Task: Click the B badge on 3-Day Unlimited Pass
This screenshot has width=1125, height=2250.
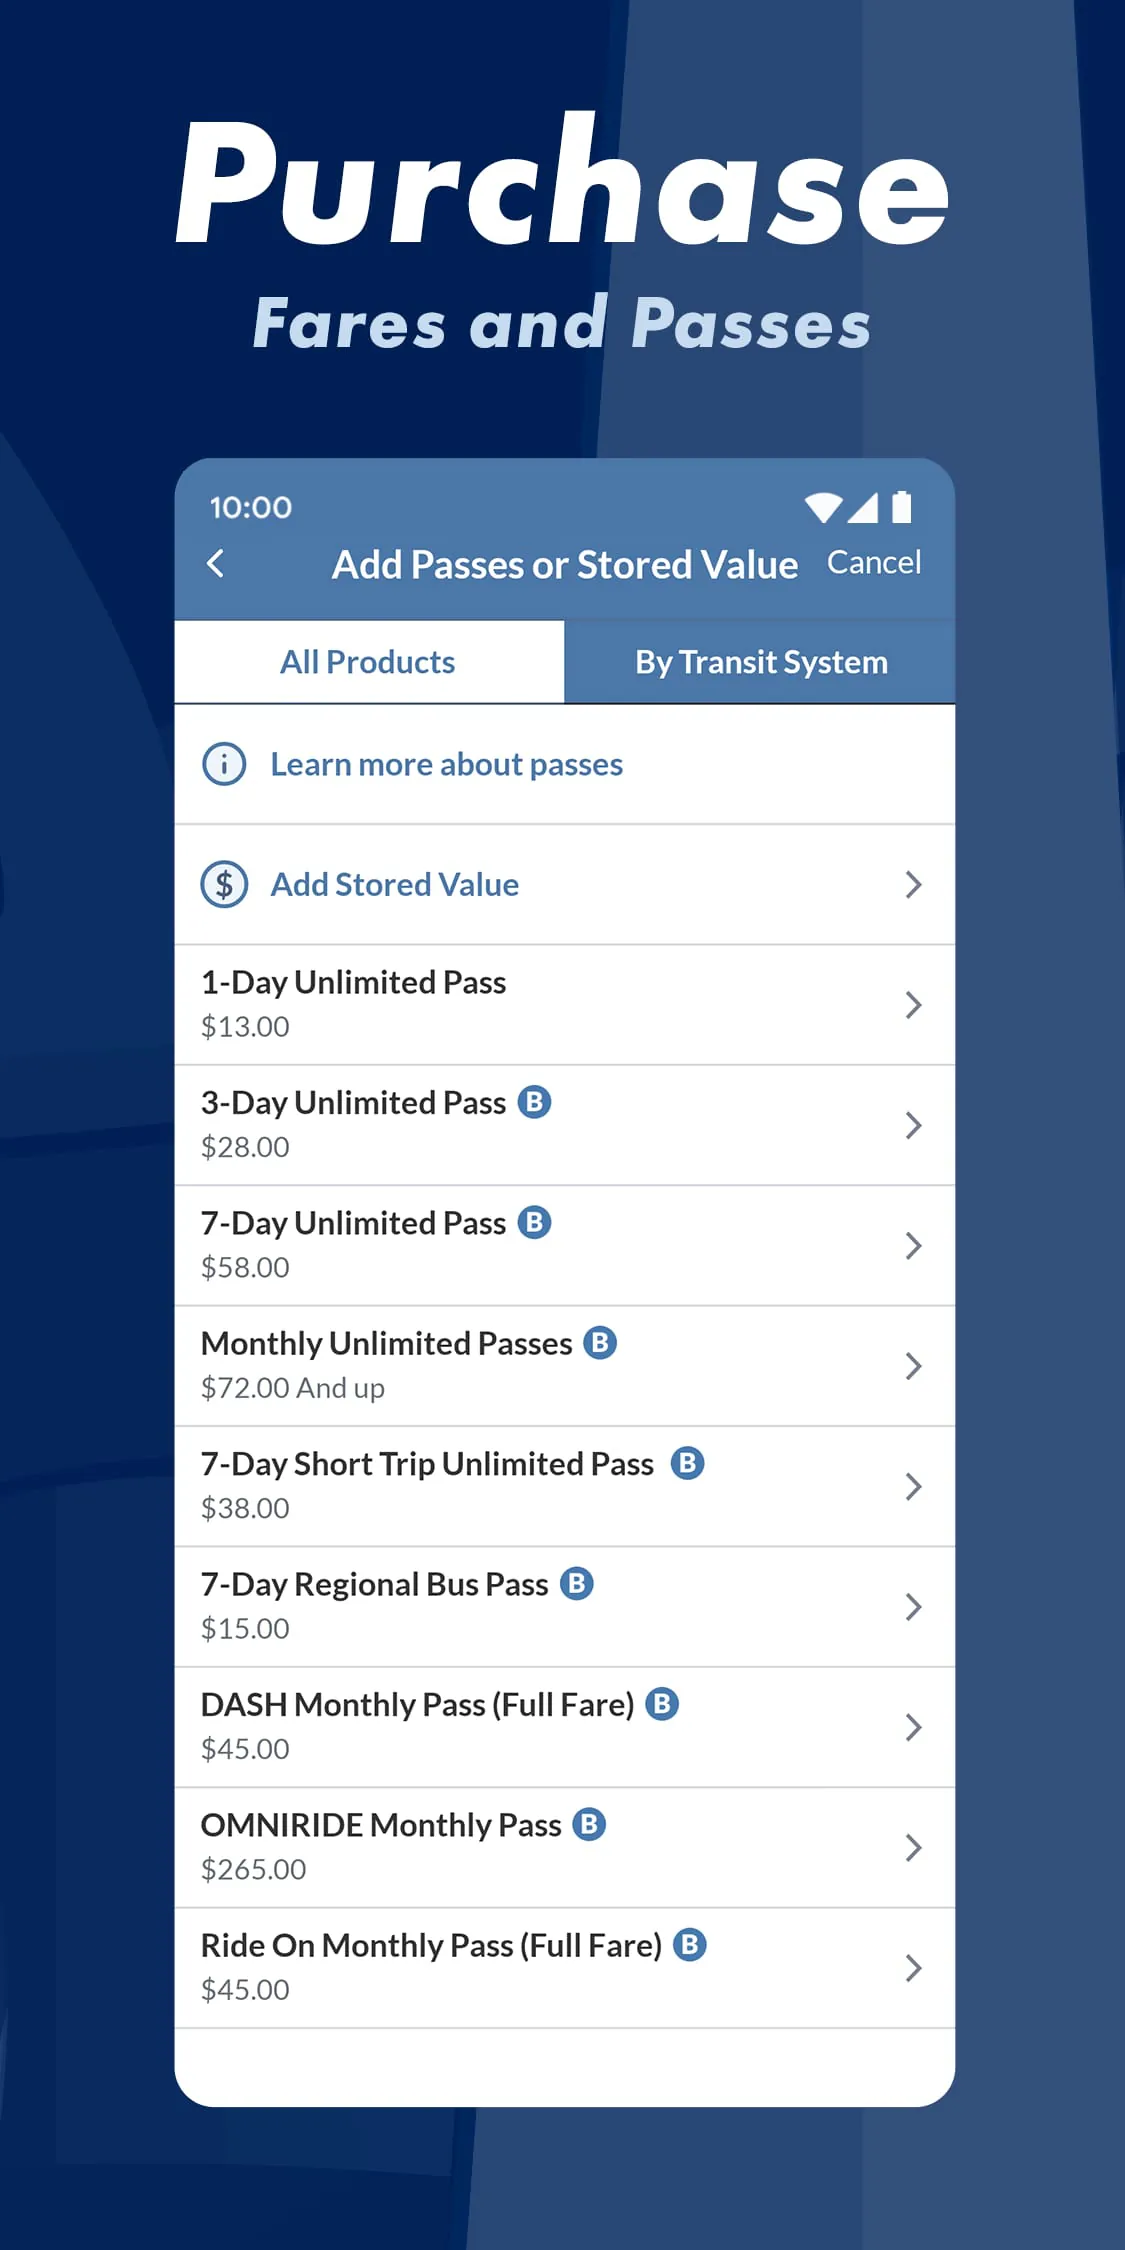Action: coord(536,1101)
